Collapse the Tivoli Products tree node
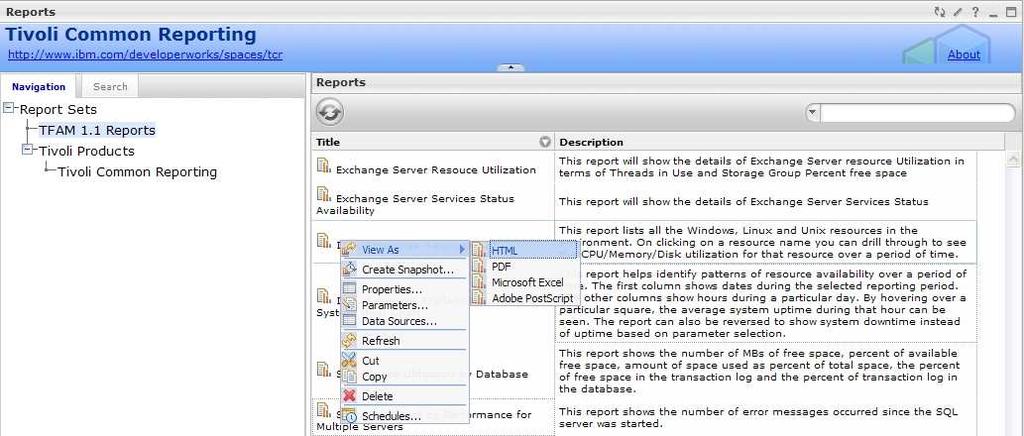The height and width of the screenshot is (436, 1024). click(27, 149)
